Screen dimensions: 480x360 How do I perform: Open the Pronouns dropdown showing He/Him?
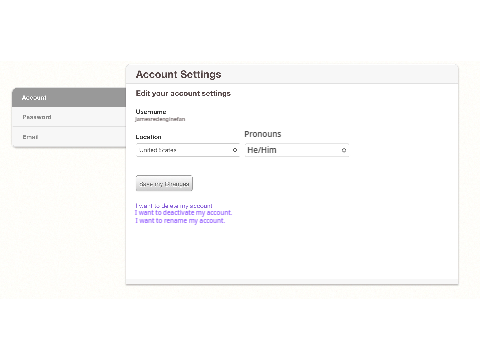[297, 150]
